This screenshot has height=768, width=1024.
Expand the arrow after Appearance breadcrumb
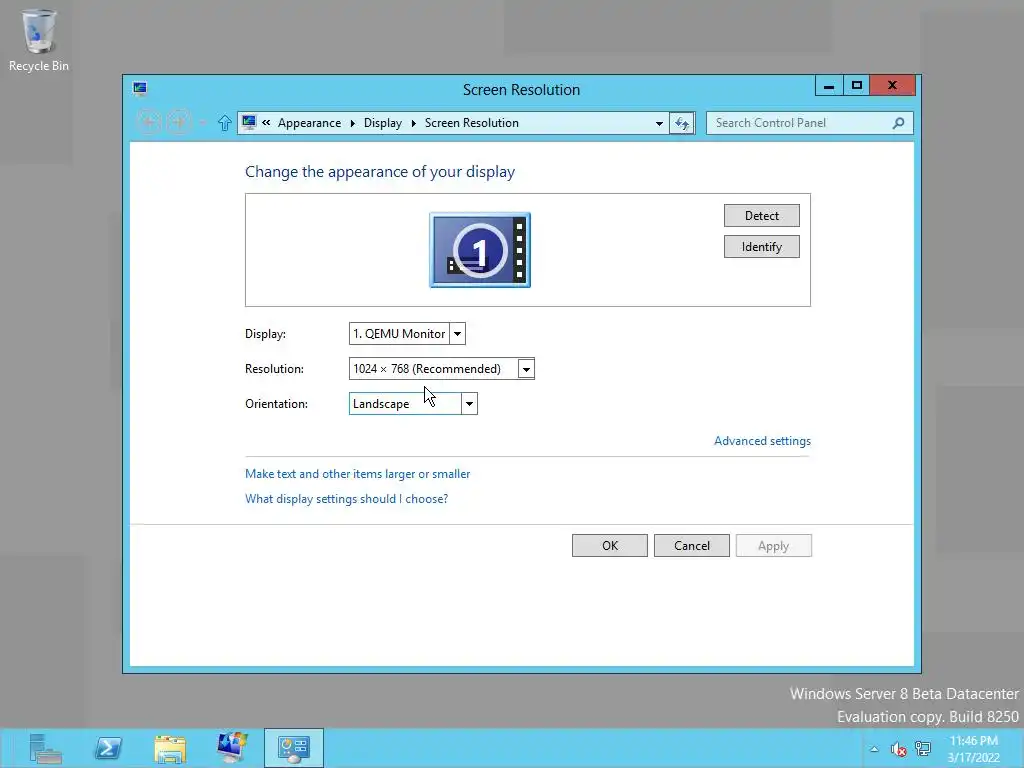click(x=353, y=123)
